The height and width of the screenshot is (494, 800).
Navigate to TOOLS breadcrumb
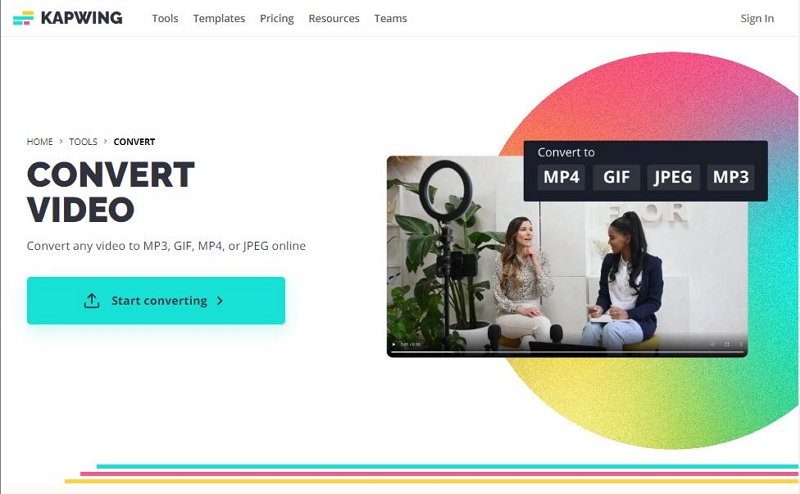[x=83, y=141]
